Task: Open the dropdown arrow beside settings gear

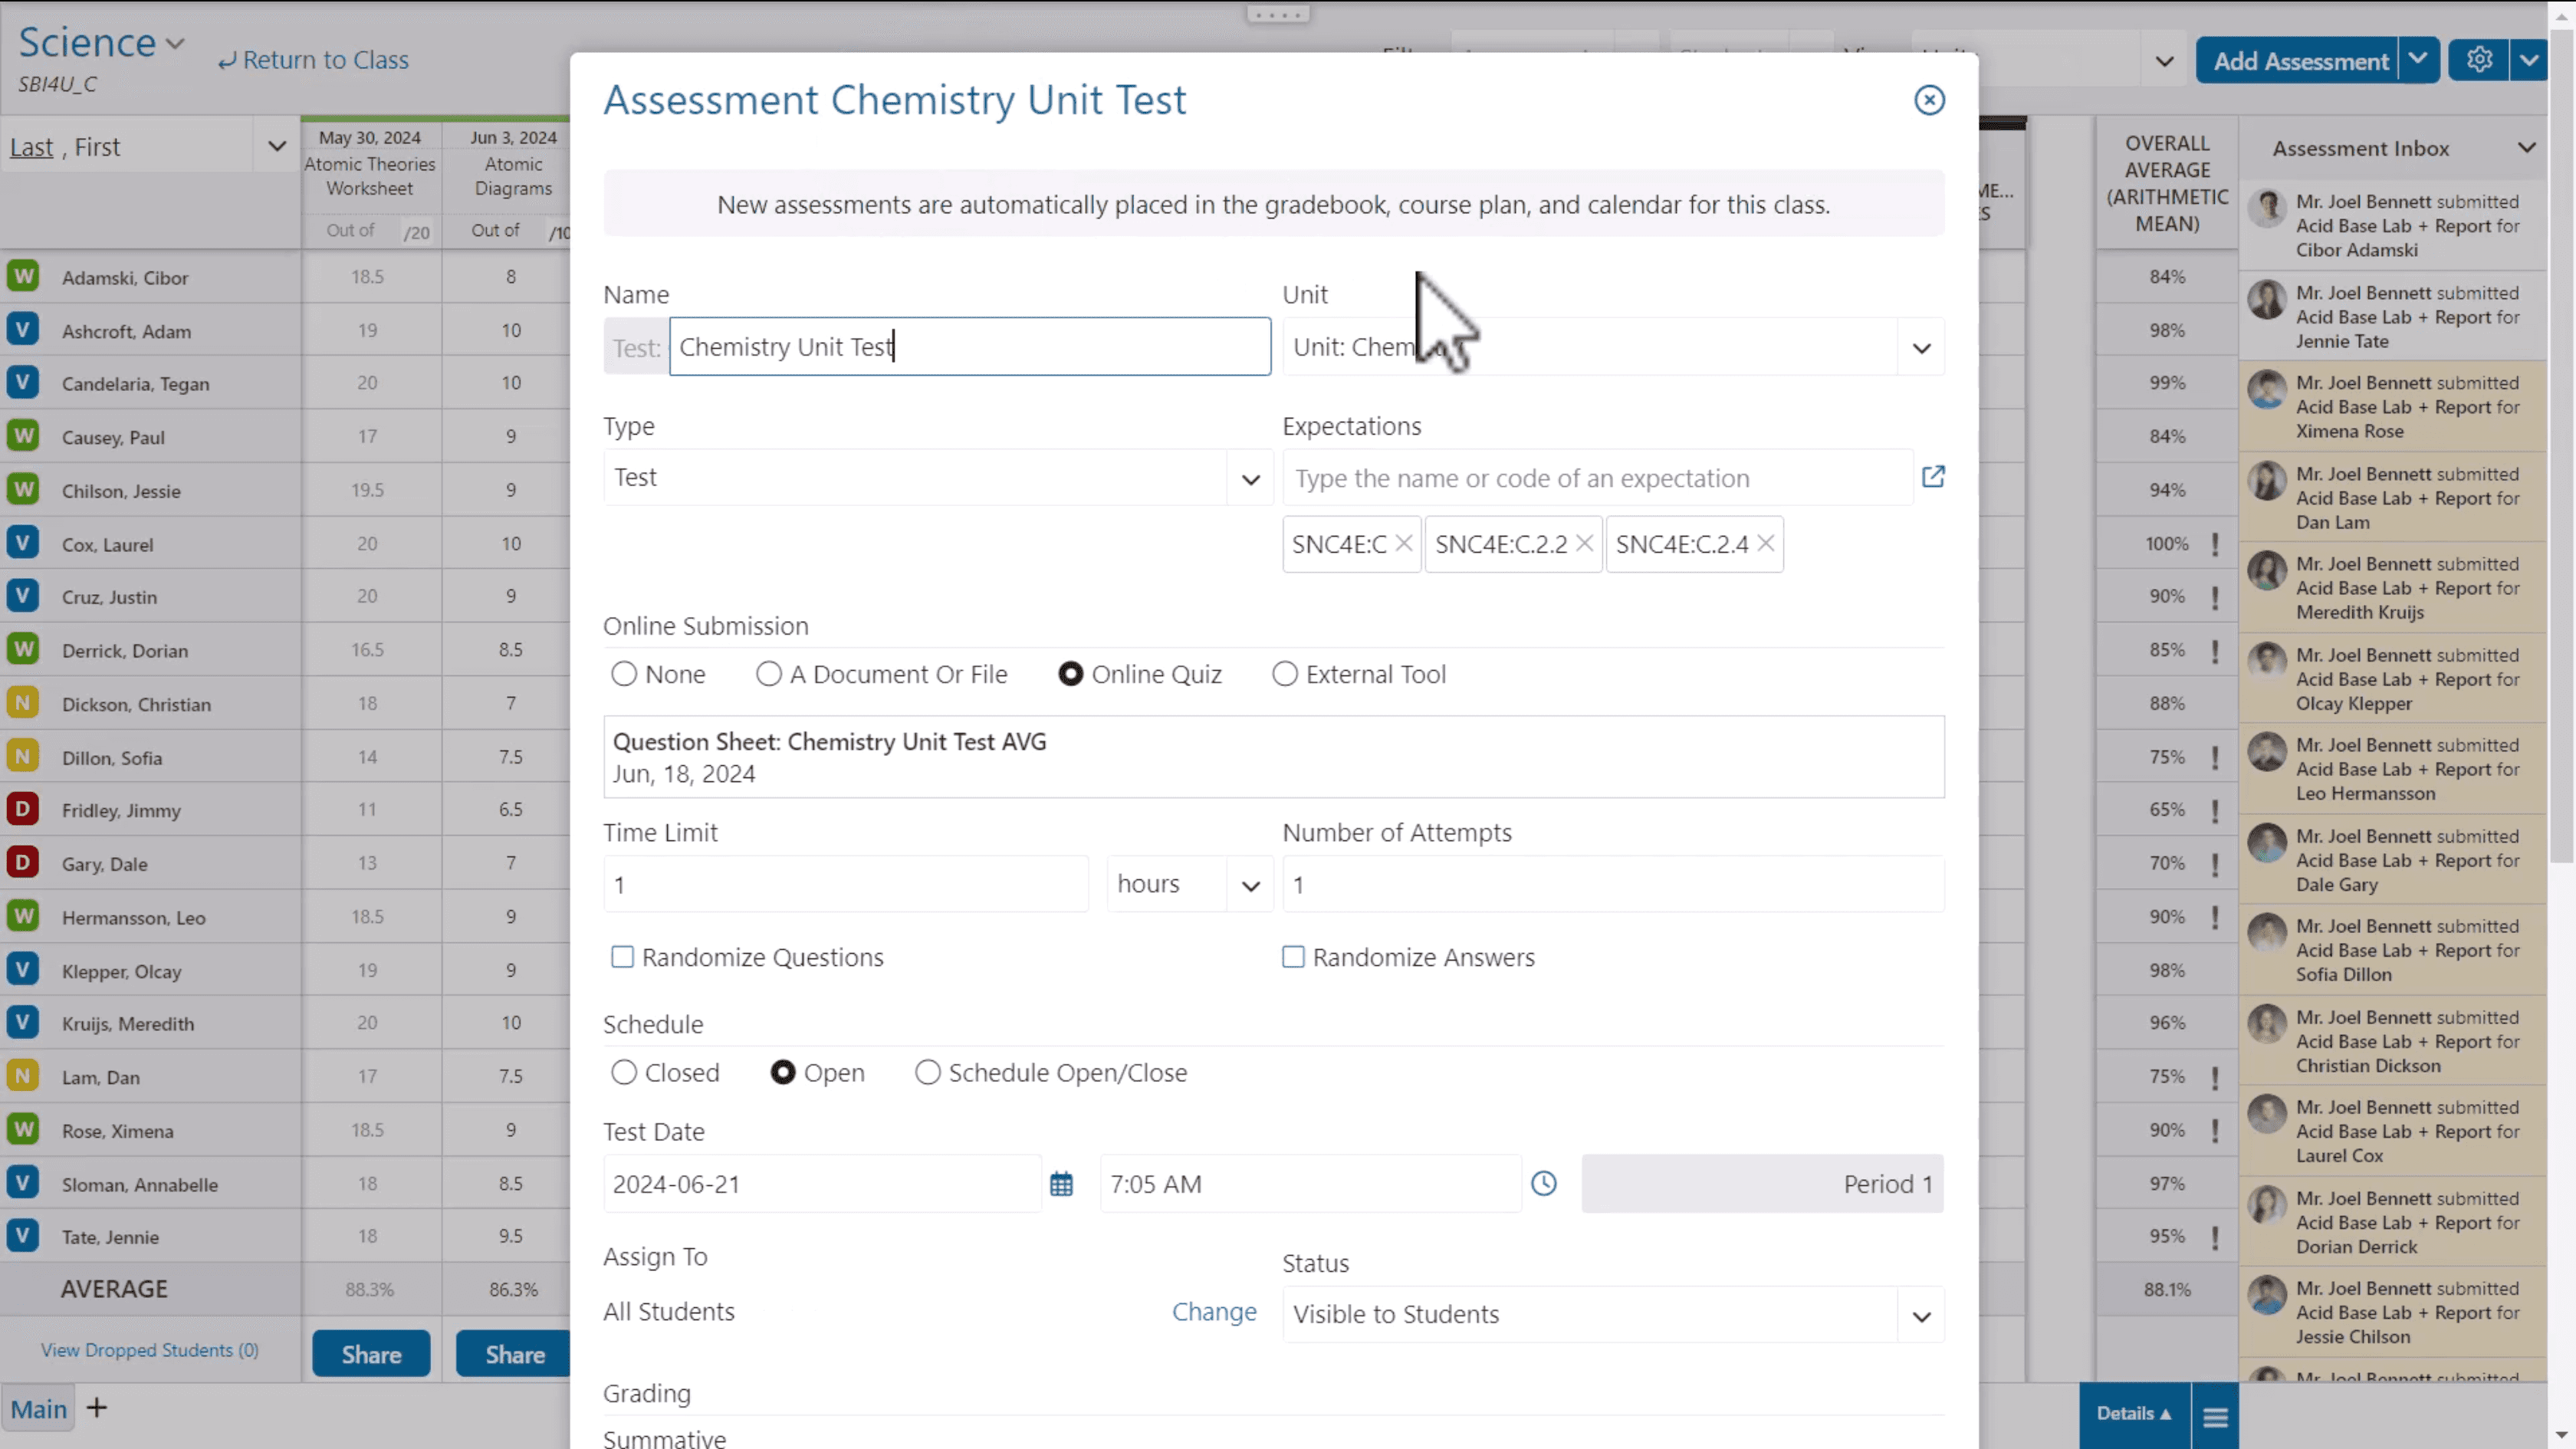Action: 2528,60
